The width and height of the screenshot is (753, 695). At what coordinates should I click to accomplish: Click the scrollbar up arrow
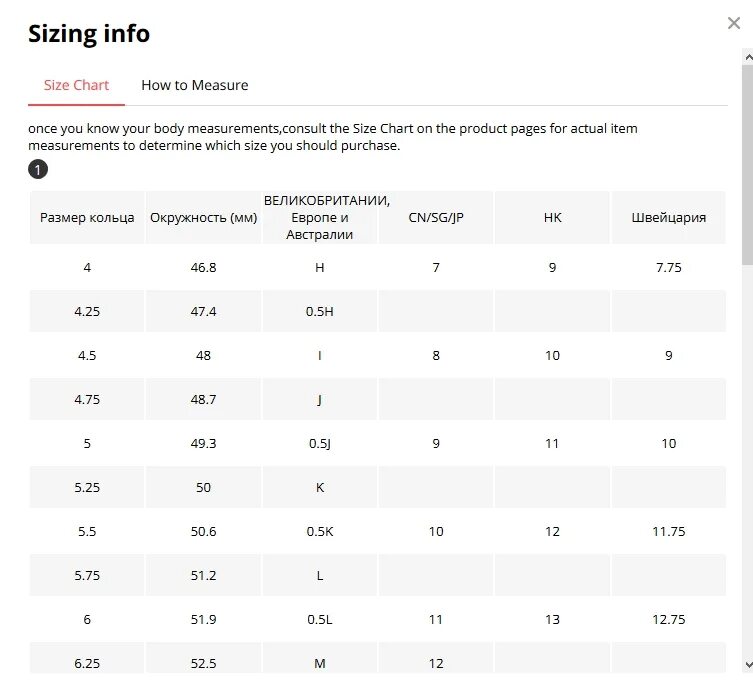[x=746, y=58]
